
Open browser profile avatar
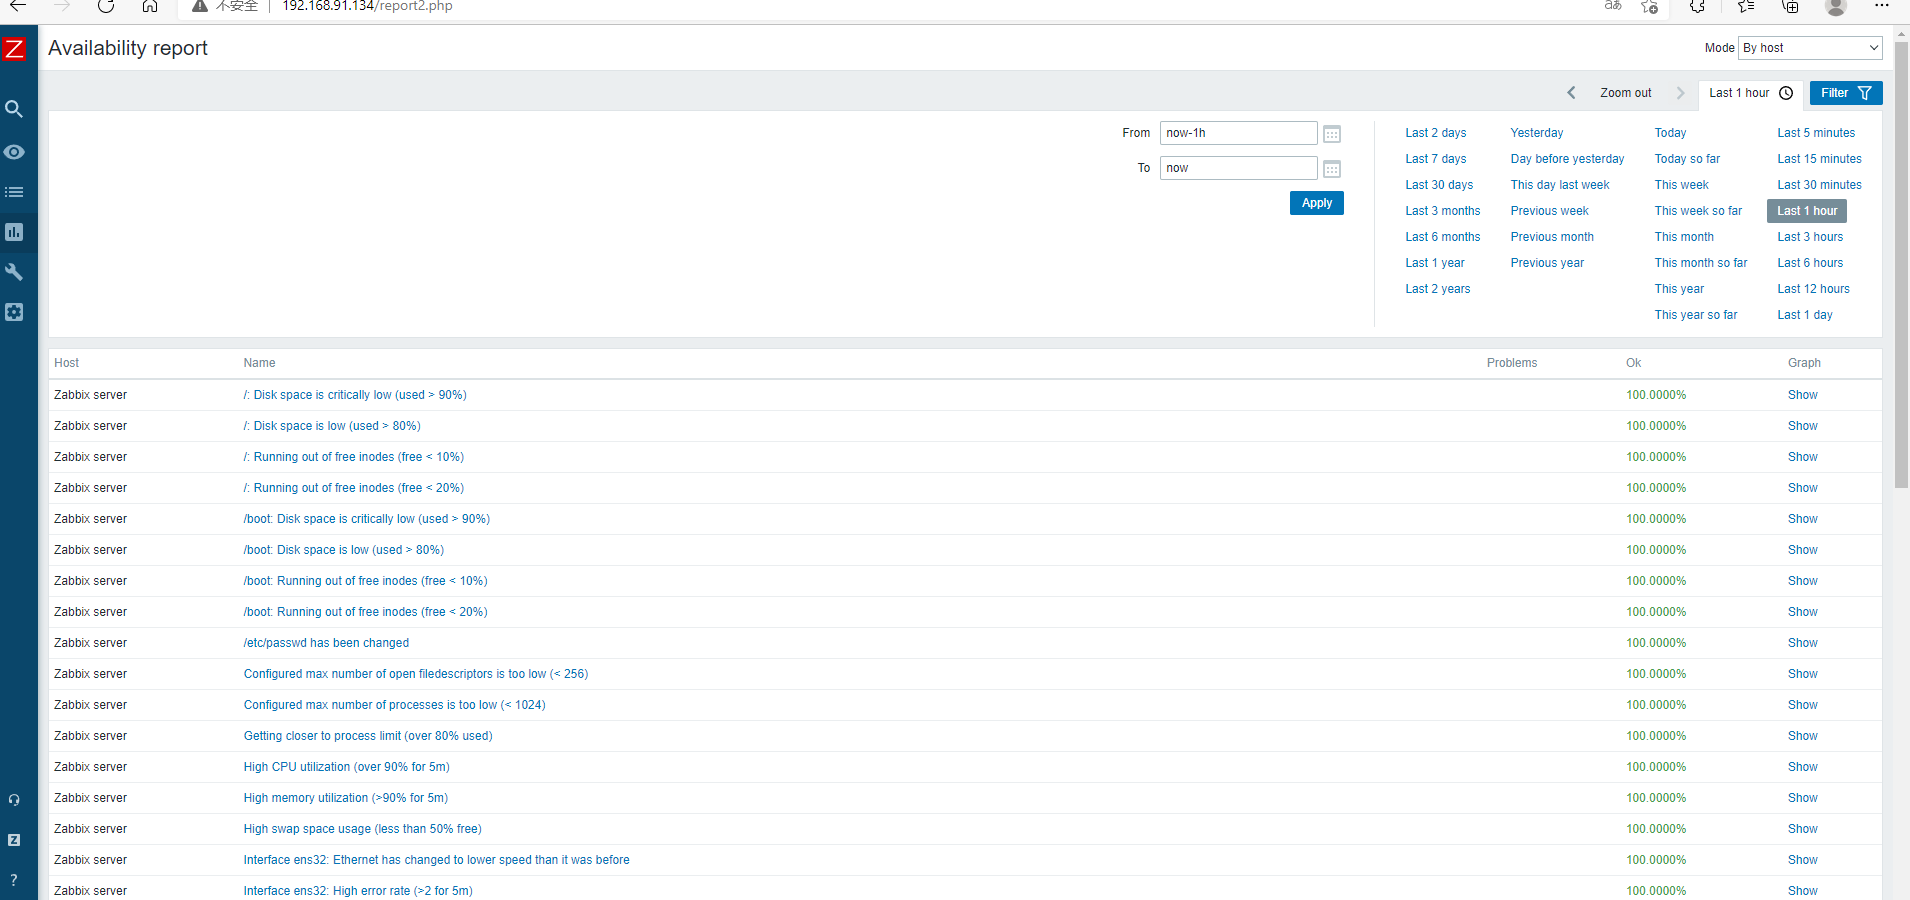point(1836,6)
